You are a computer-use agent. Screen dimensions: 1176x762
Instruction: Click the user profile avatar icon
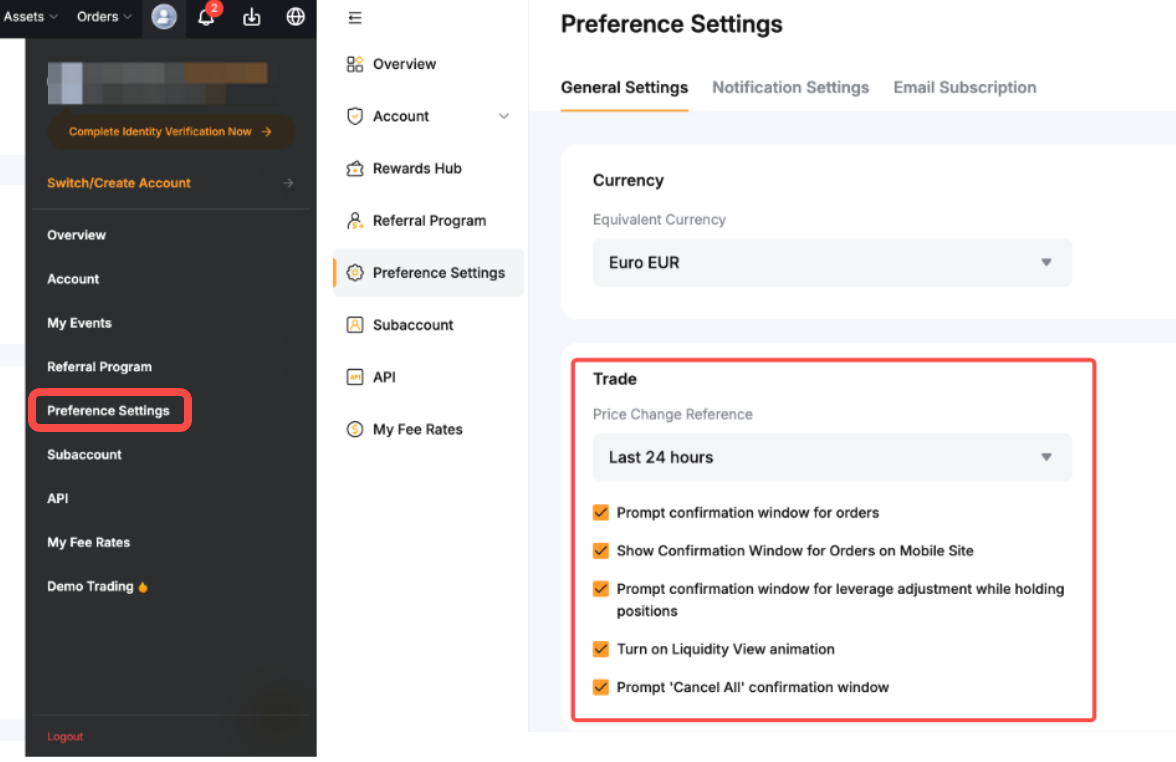tap(163, 17)
